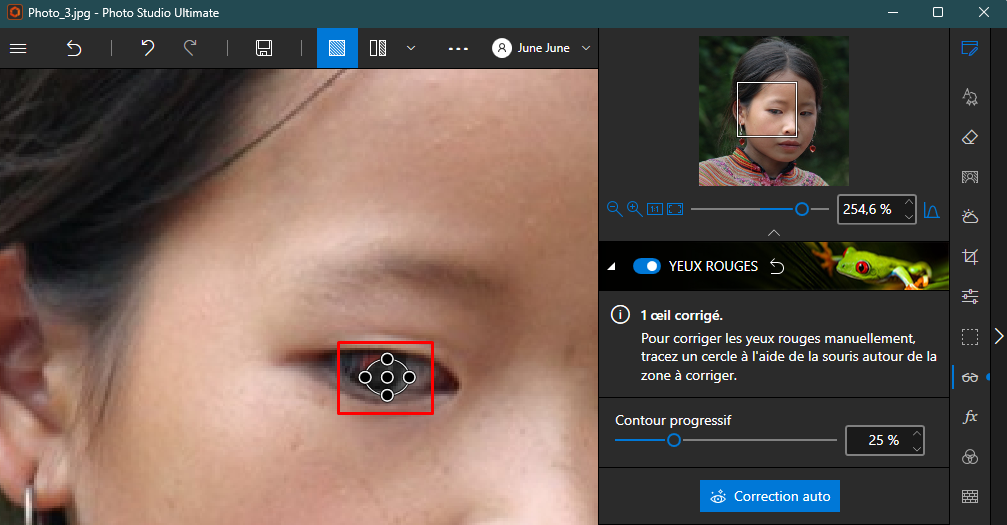Zoom out with the minus magnifier
This screenshot has width=1007, height=525.
(614, 209)
